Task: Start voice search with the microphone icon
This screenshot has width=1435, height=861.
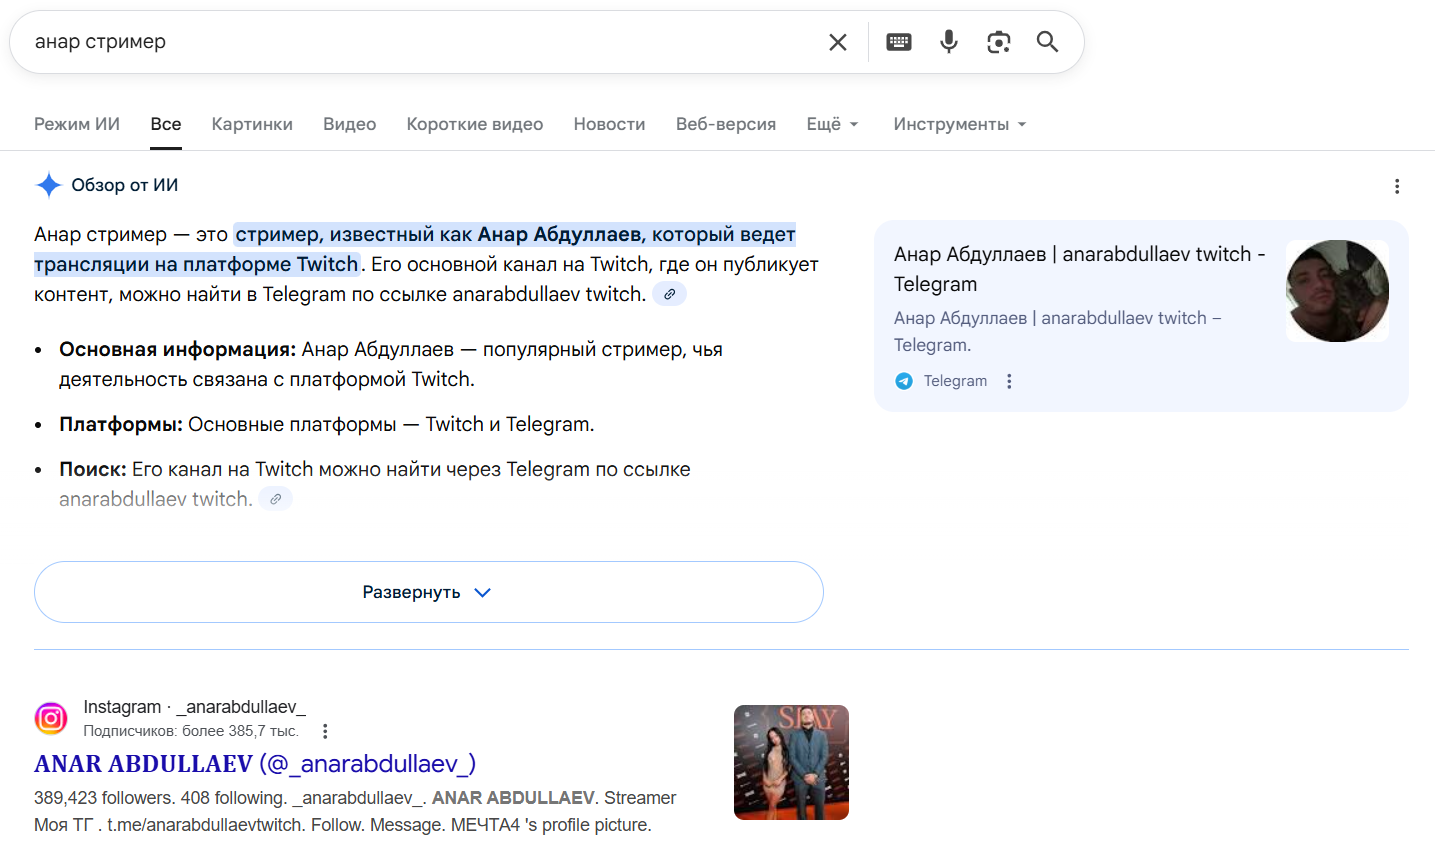Action: pyautogui.click(x=949, y=42)
